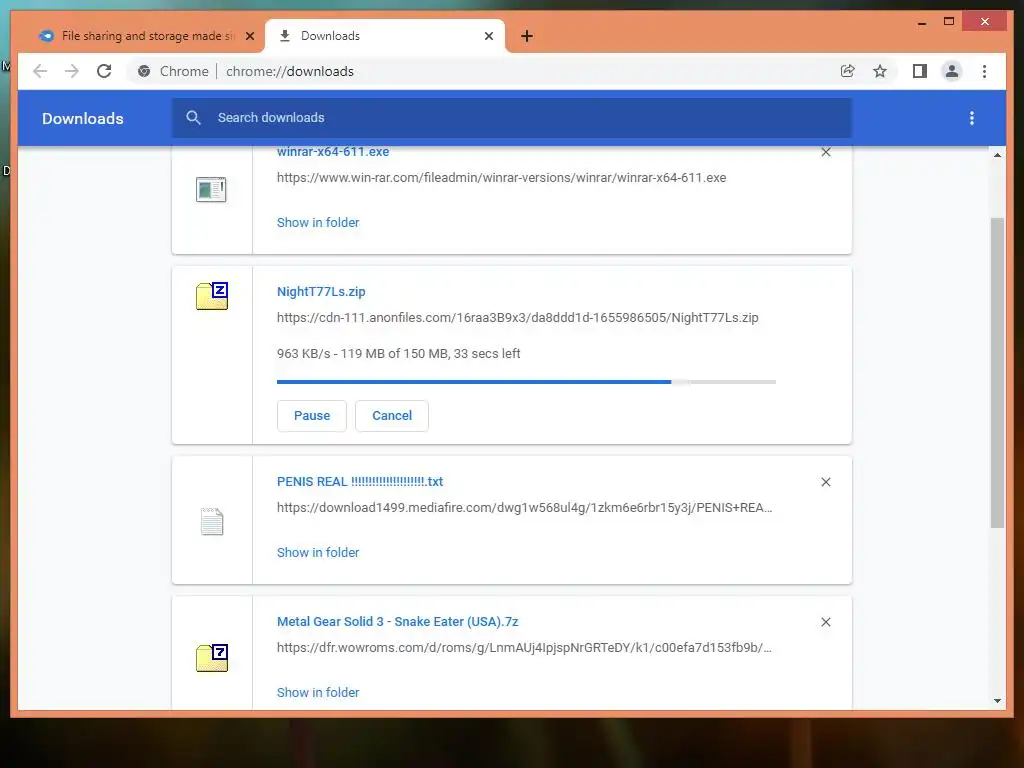1024x768 pixels.
Task: Click the winrar download URL
Action: click(502, 178)
